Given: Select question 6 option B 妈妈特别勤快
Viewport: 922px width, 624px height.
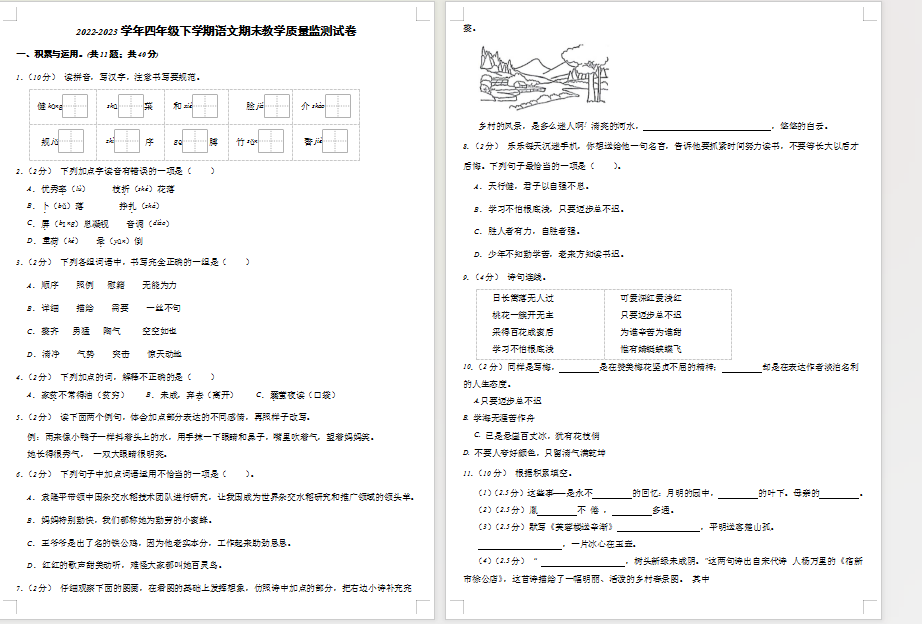Looking at the screenshot, I should pos(119,520).
